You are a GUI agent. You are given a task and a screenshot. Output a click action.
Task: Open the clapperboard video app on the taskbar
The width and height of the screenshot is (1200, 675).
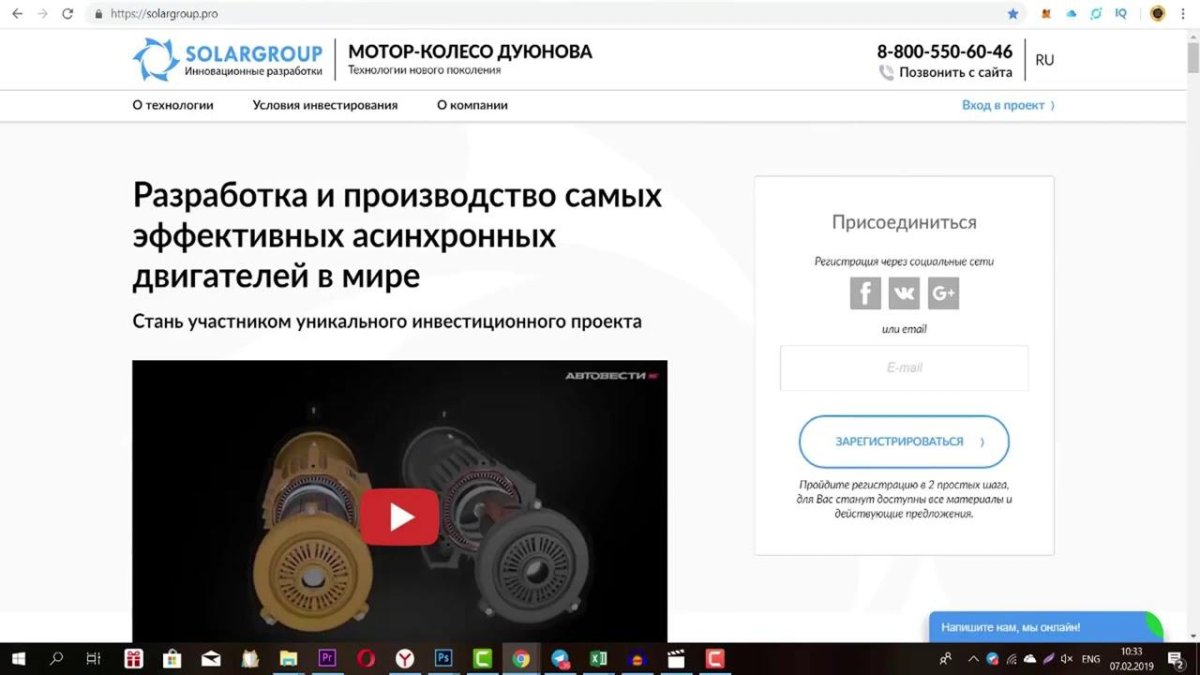pos(676,659)
